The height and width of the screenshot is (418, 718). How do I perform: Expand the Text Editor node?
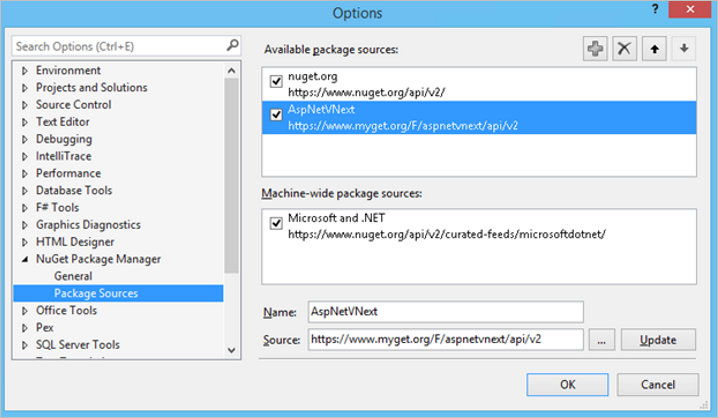coord(25,122)
